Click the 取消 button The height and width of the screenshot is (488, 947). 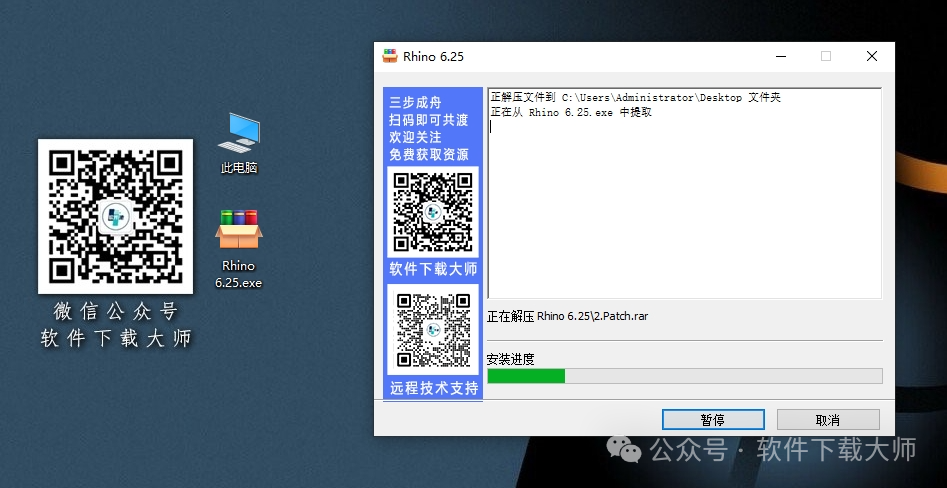click(827, 420)
